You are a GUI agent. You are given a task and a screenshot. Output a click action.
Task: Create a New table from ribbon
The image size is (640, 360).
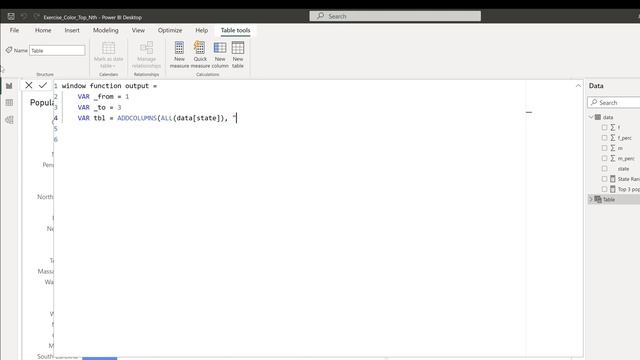[238, 54]
